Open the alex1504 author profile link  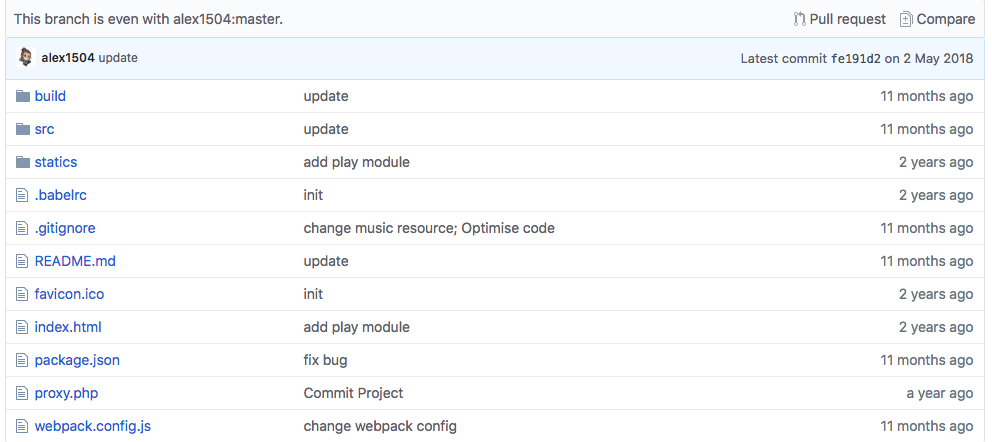tap(68, 58)
